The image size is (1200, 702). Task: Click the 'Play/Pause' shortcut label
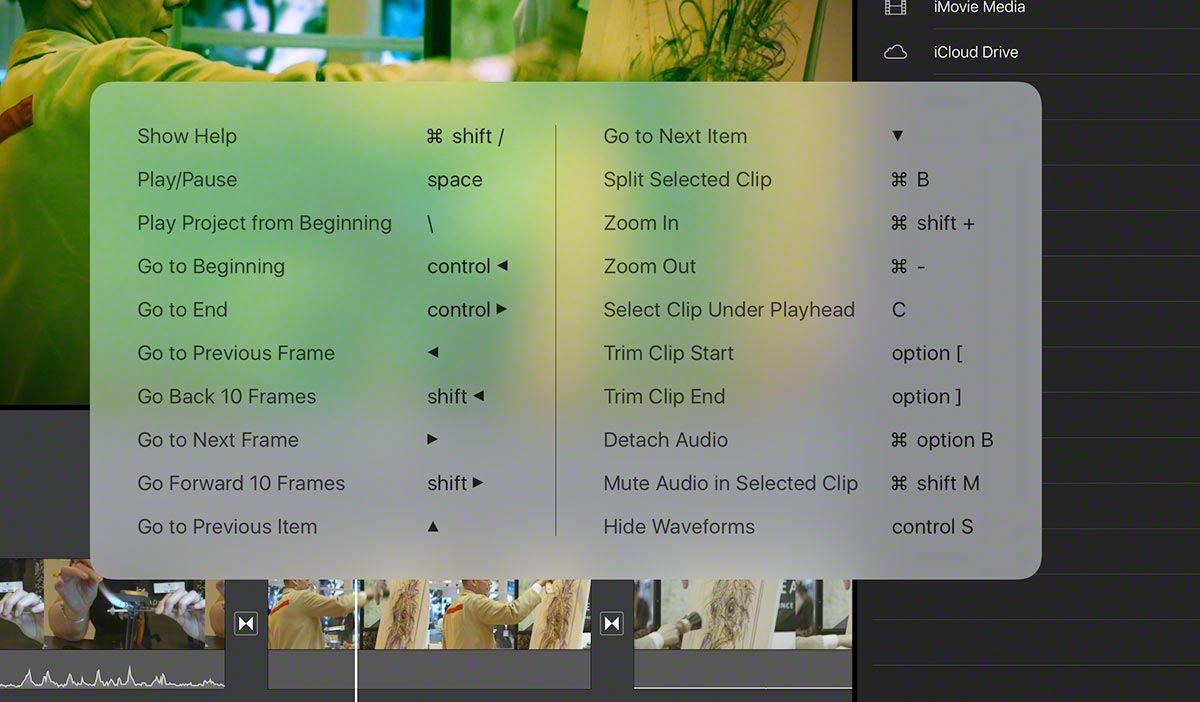[x=187, y=180]
